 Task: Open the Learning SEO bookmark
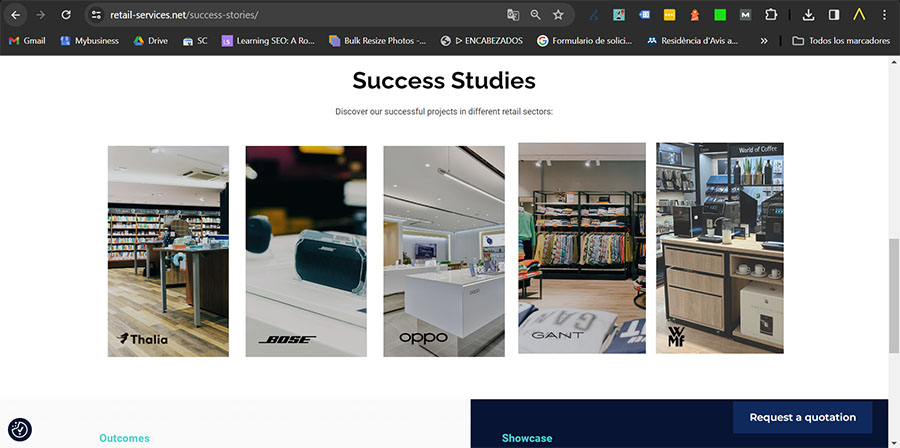point(268,41)
